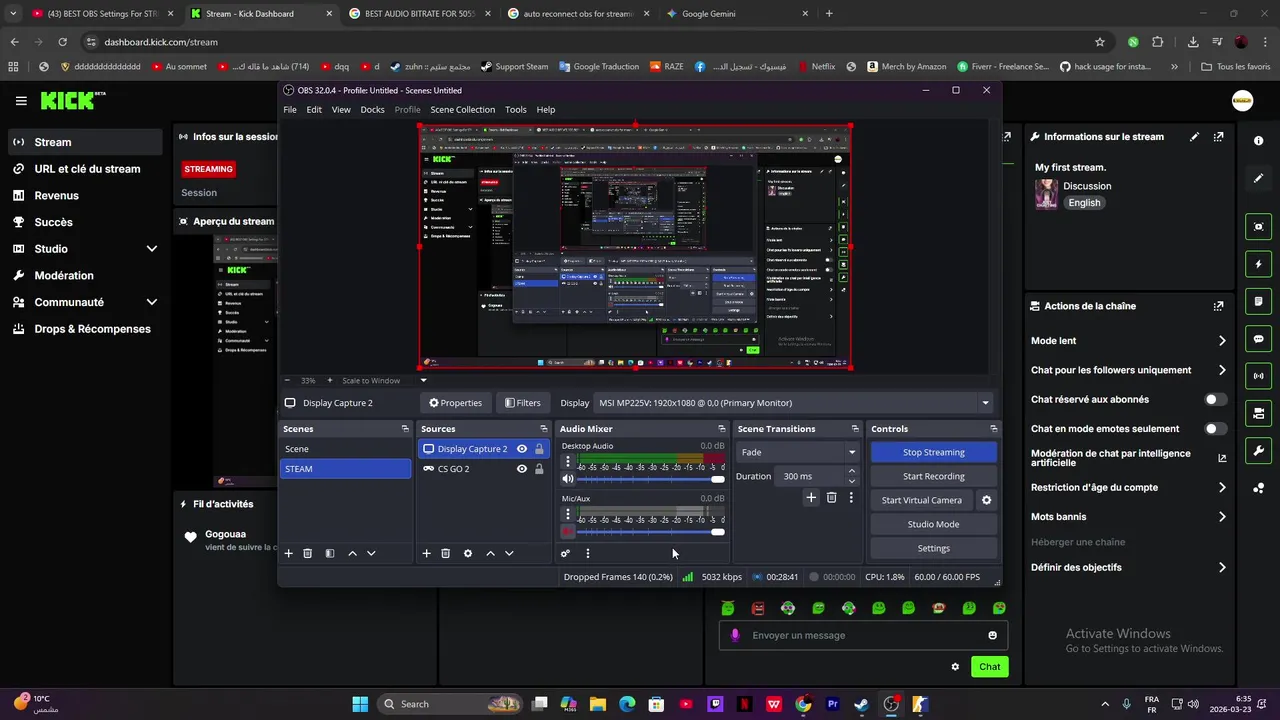Screen dimensions: 1280x720
Task: Expand the Mode lent option
Action: click(1221, 341)
